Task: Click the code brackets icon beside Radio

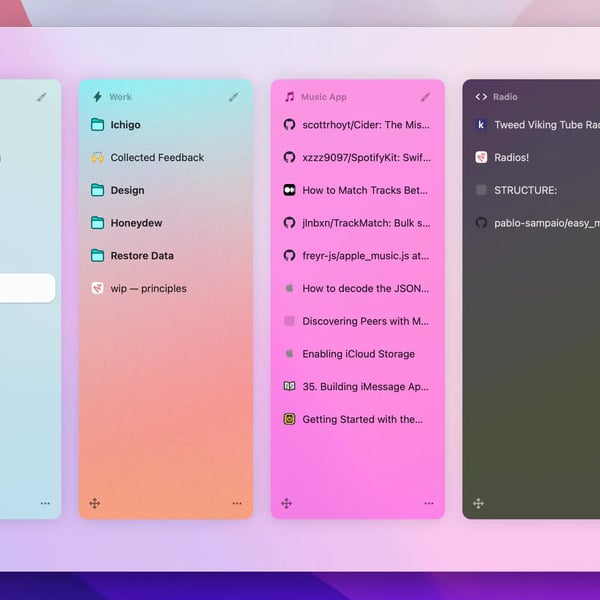Action: click(481, 97)
